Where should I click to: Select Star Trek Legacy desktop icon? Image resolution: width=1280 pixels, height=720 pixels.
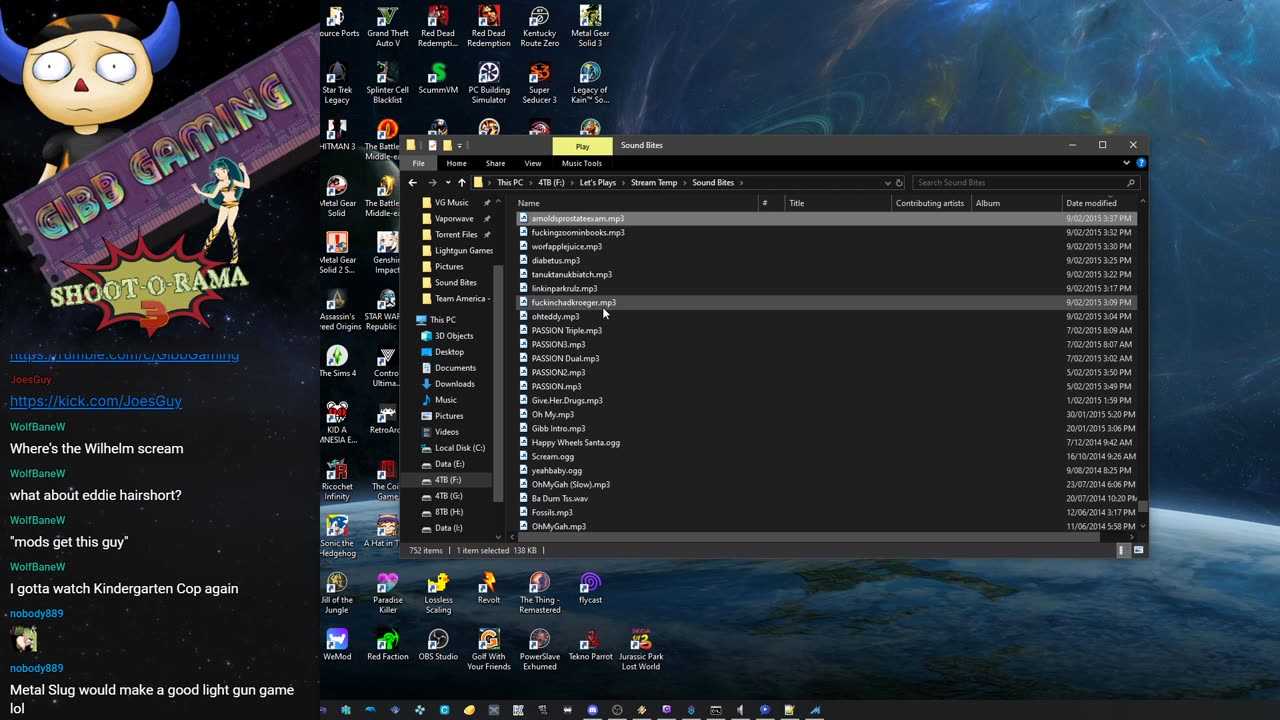pyautogui.click(x=337, y=84)
